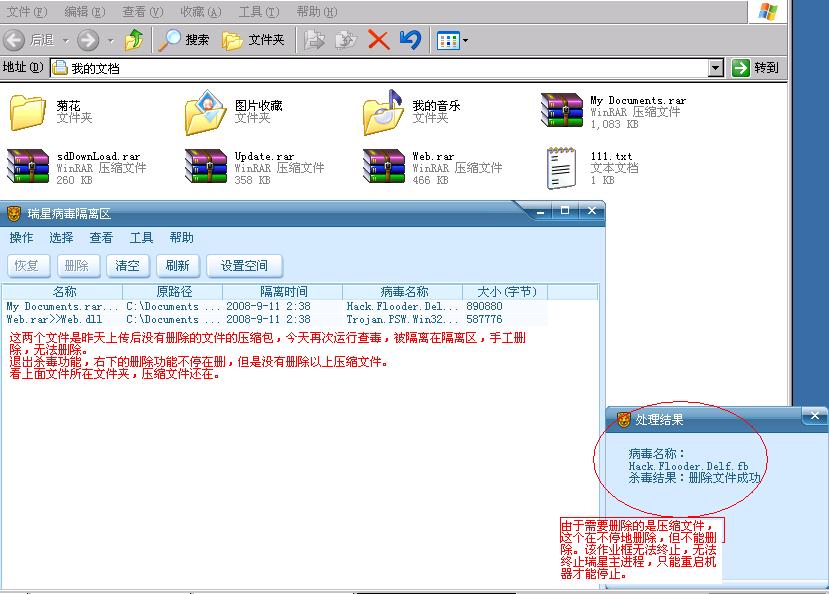This screenshot has height=594, width=829.
Task: Sort by 大小(字节) column header
Action: [506, 292]
